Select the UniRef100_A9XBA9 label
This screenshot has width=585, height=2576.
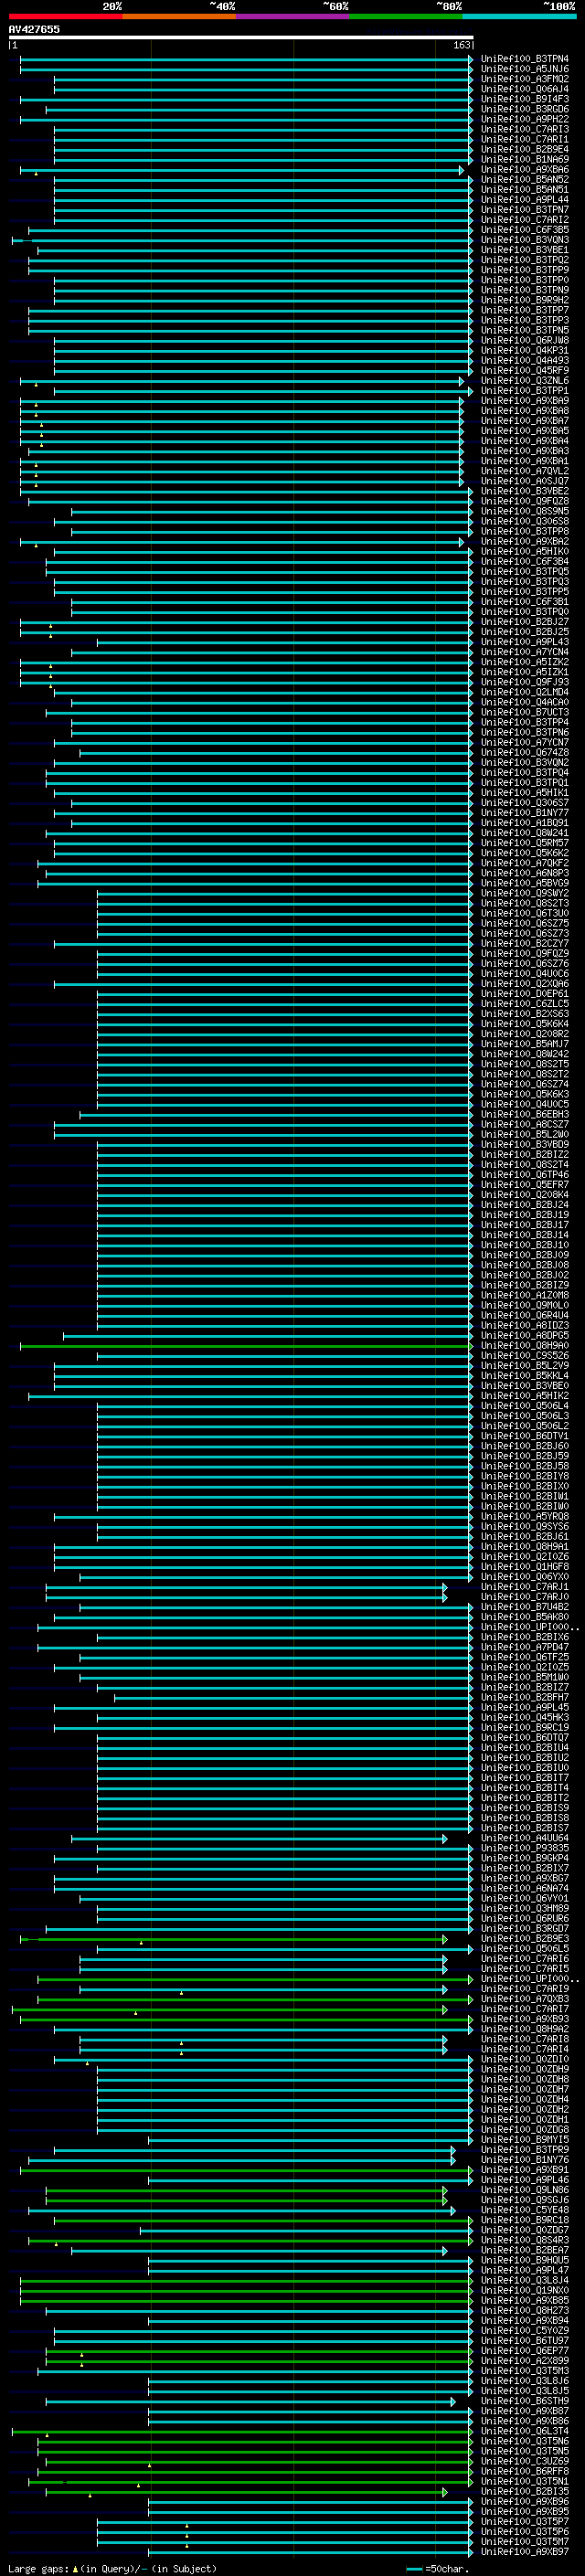coord(524,401)
